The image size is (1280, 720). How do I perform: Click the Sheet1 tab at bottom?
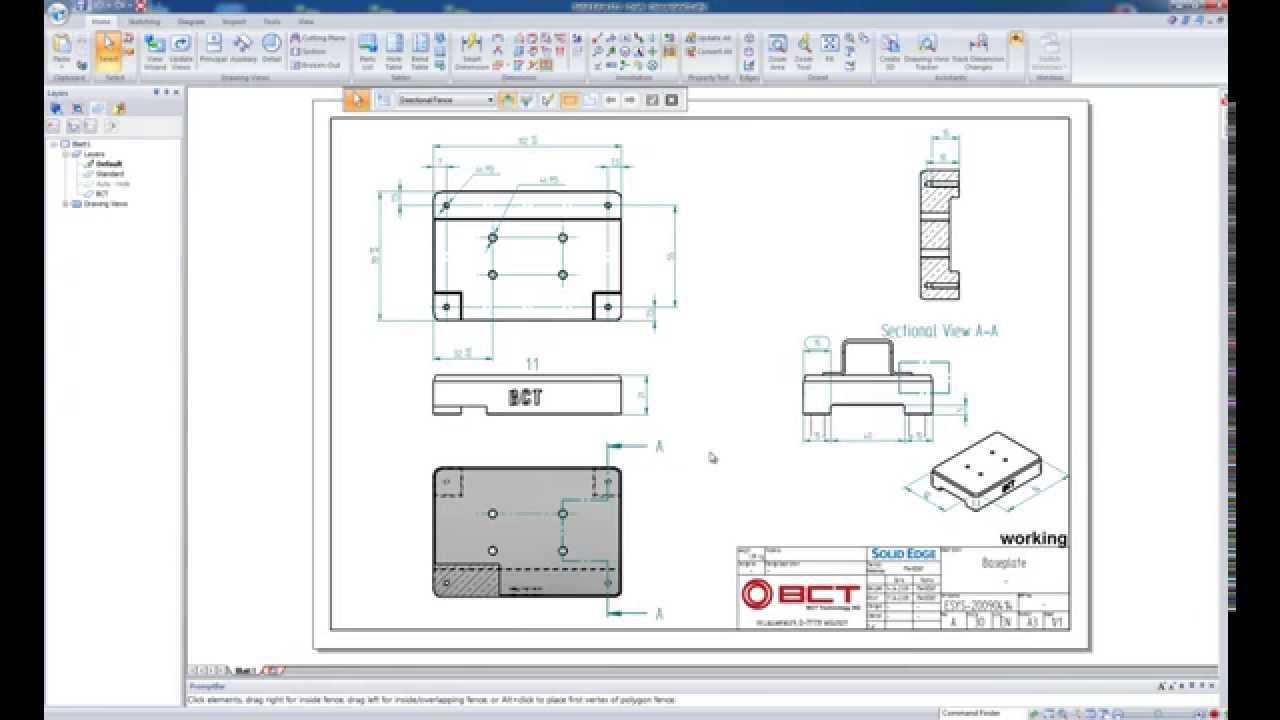(244, 671)
